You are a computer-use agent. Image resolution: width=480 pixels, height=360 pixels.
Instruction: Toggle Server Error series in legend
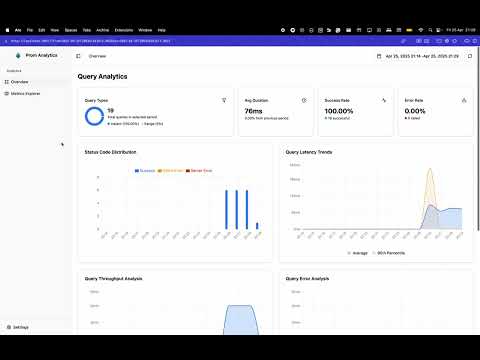point(199,171)
